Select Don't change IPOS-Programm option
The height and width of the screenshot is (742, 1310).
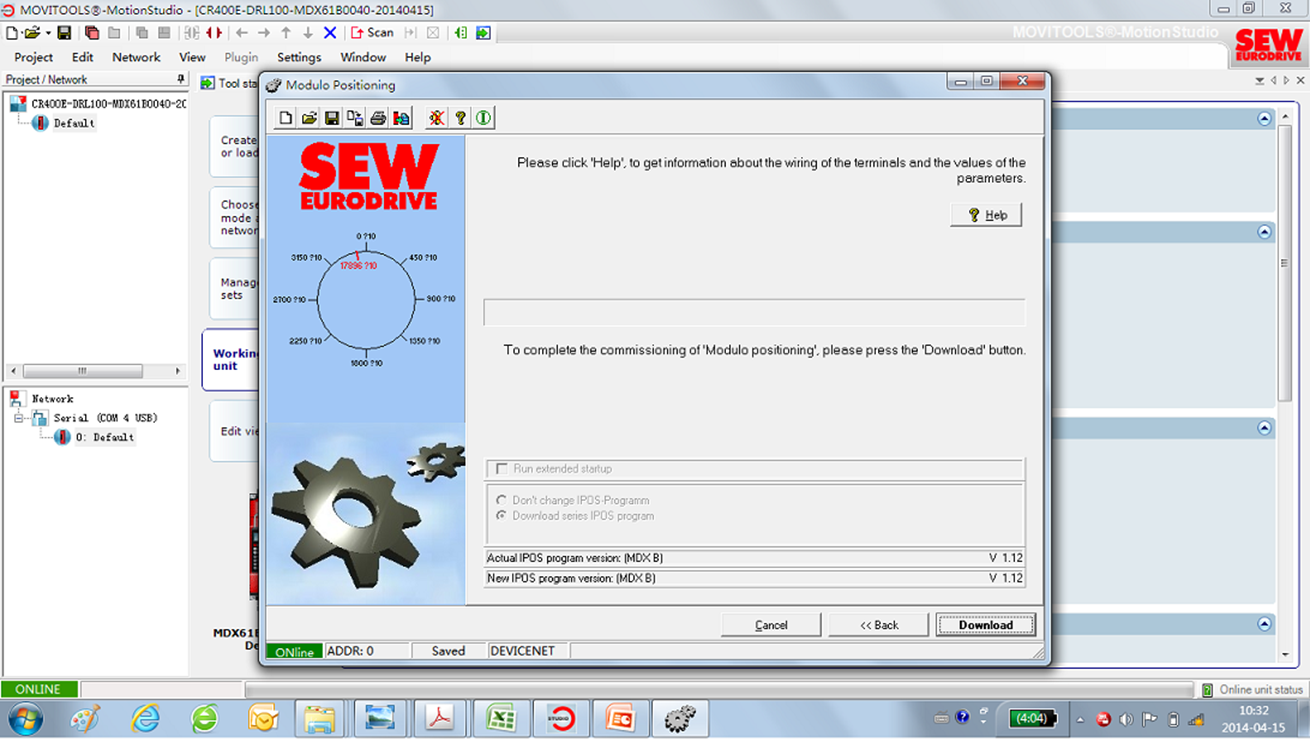click(502, 500)
